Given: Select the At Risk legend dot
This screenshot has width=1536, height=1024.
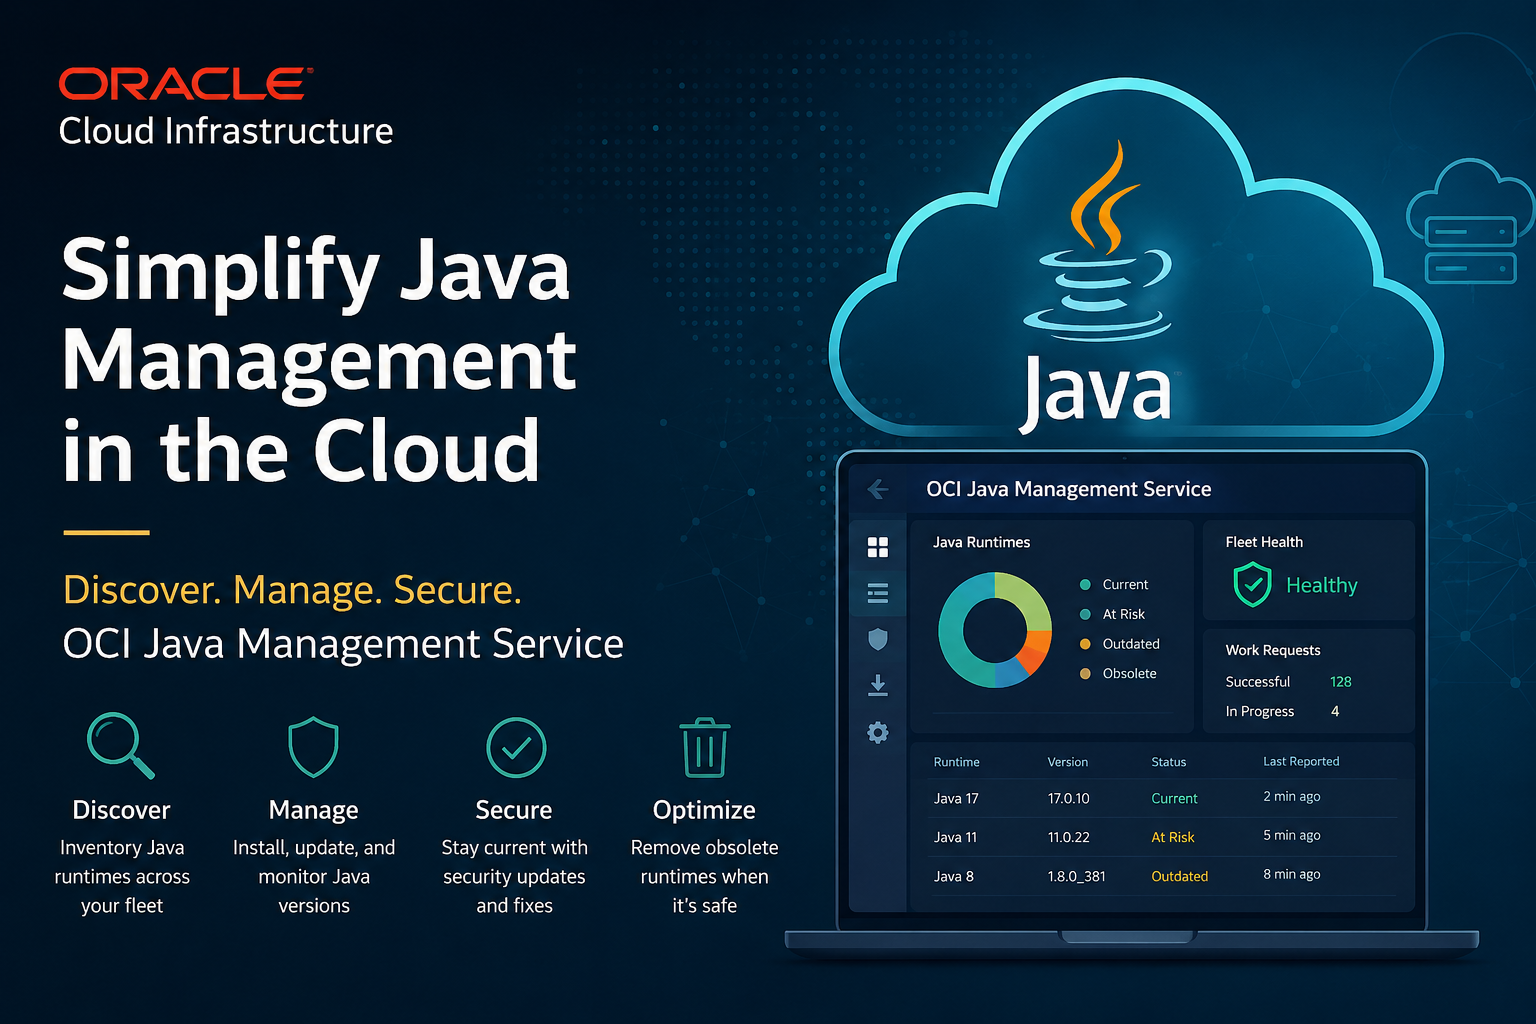Looking at the screenshot, I should coord(1085,614).
